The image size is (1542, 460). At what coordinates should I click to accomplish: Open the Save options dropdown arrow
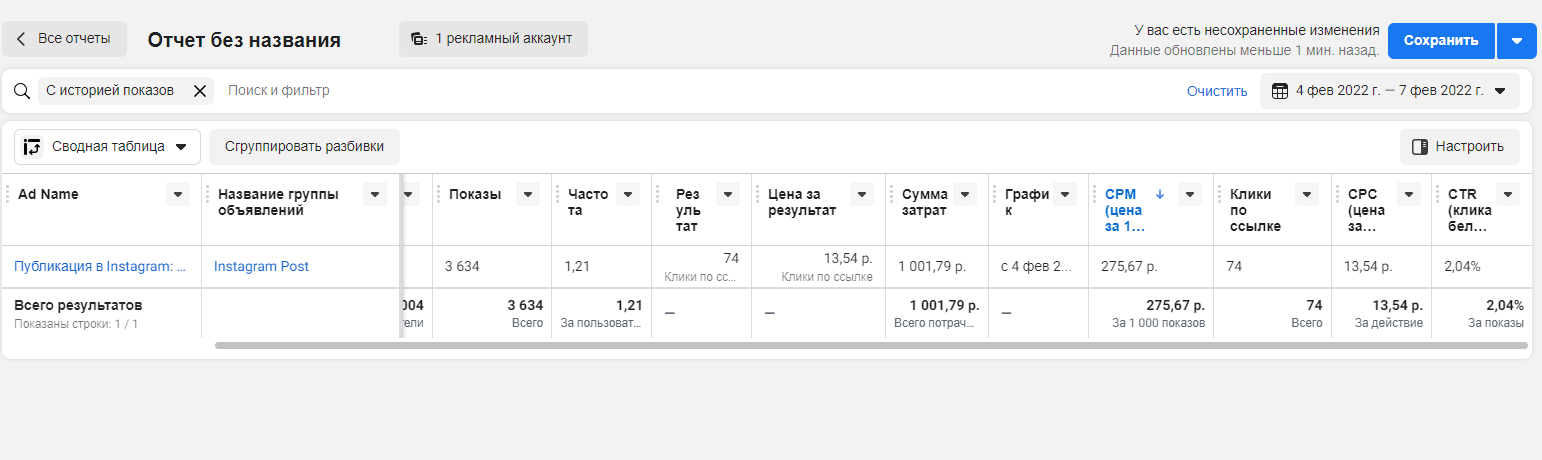pos(1516,41)
